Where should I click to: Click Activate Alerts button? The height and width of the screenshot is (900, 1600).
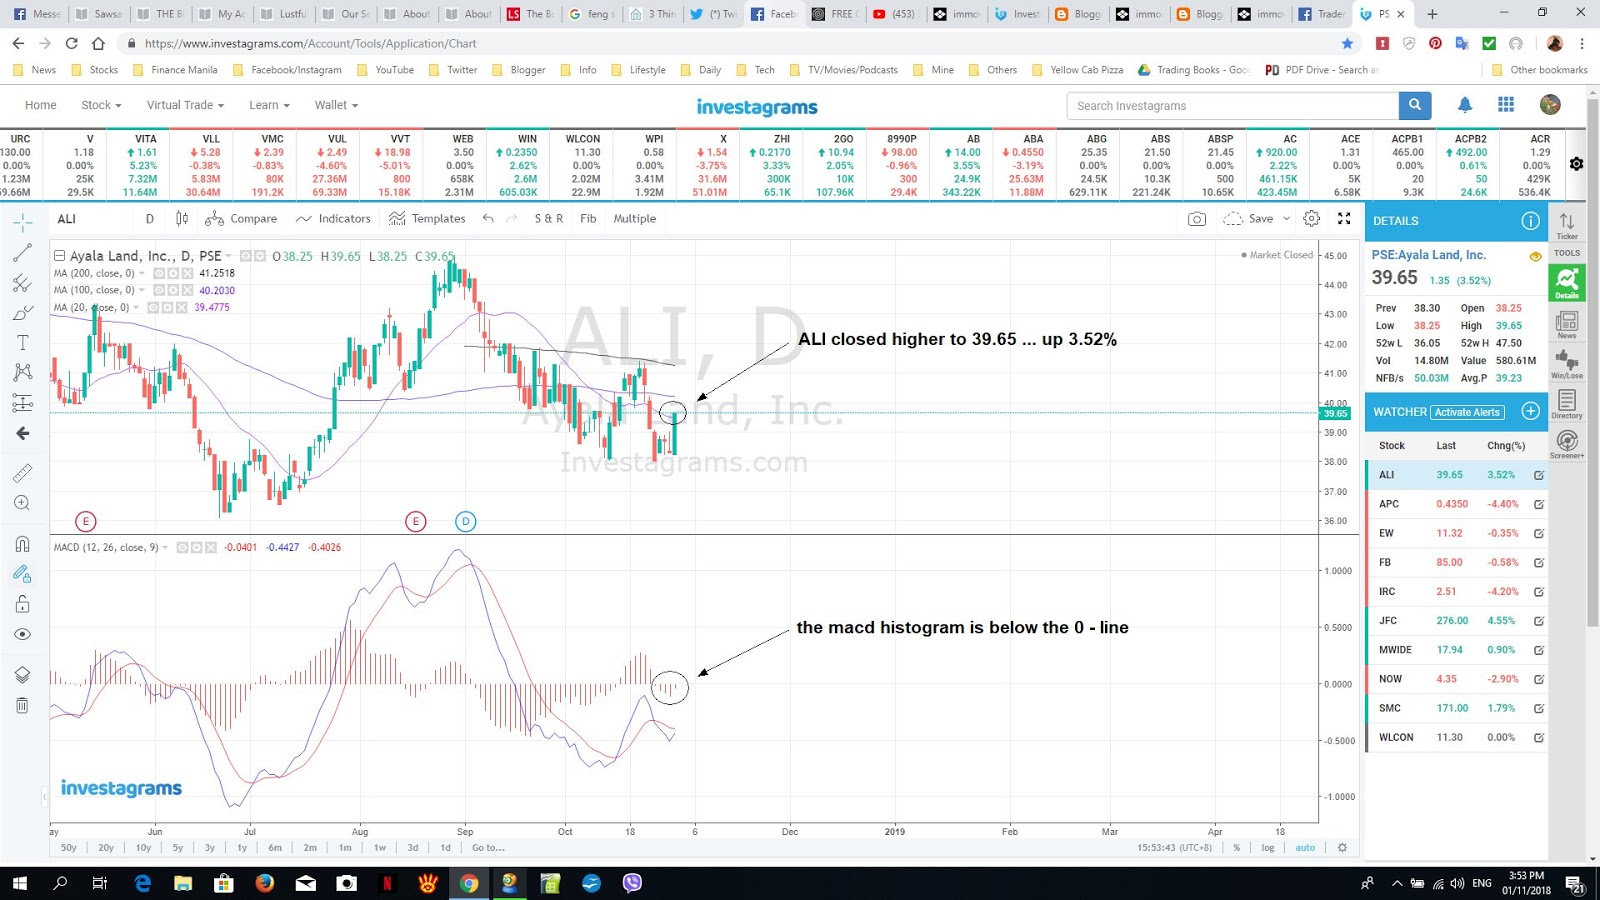[1467, 412]
